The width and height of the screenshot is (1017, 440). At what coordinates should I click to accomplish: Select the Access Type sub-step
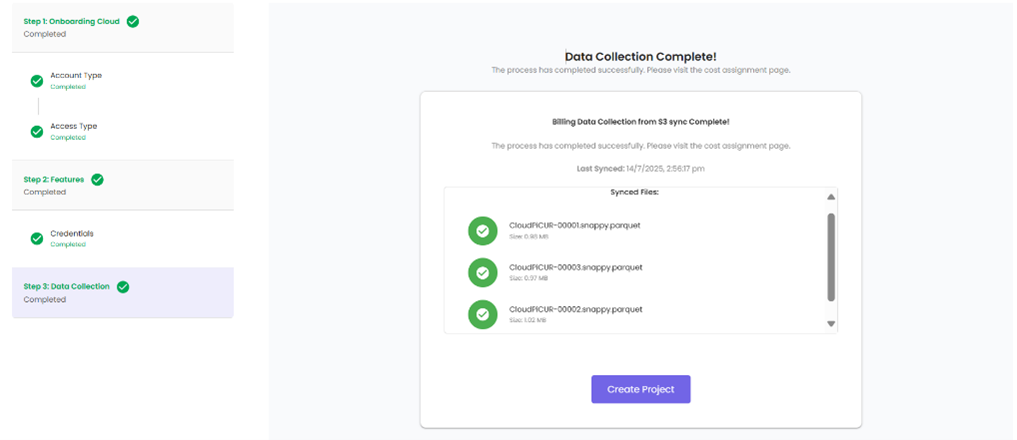74,126
